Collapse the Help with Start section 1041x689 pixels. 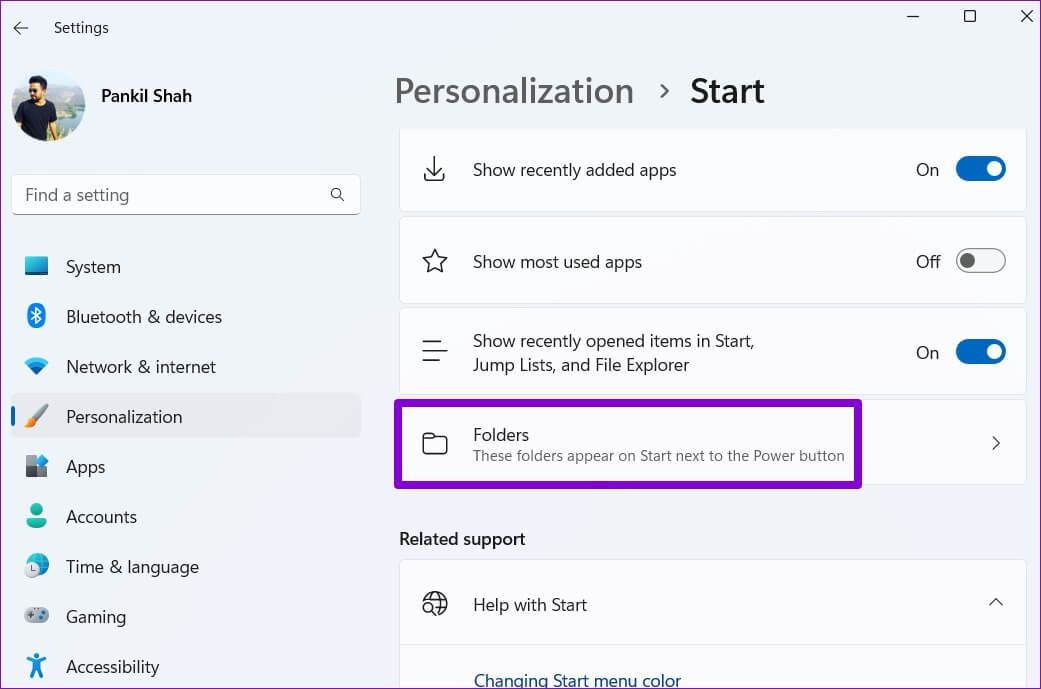[996, 602]
